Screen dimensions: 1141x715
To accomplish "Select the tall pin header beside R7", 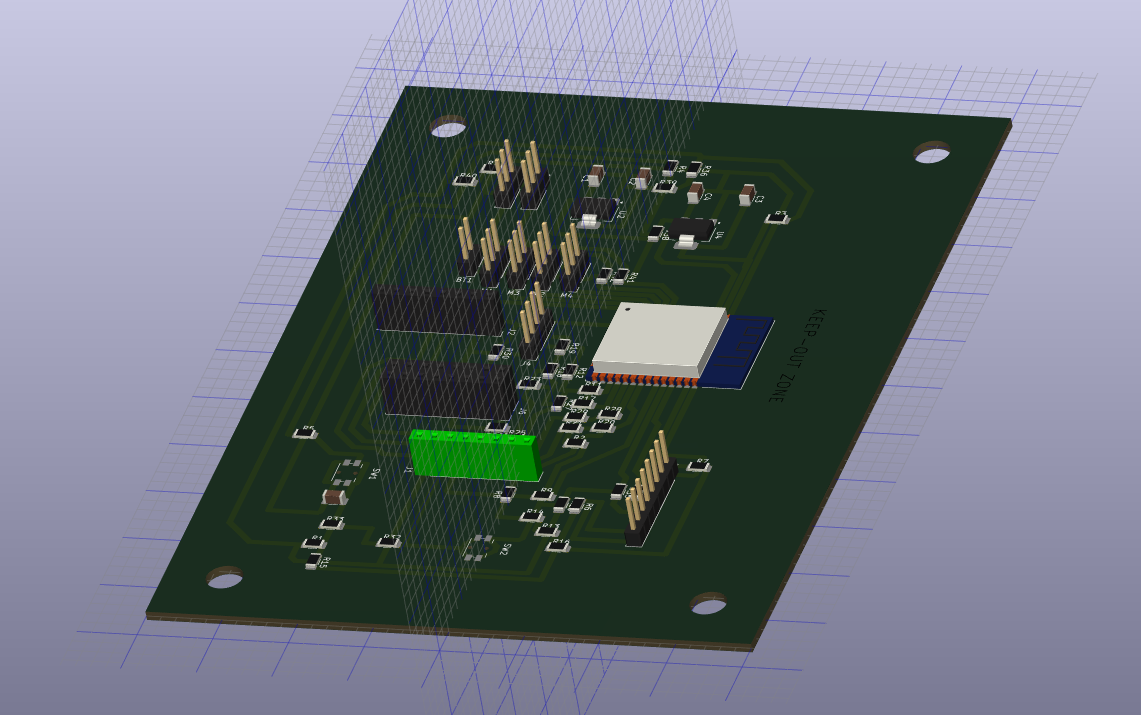I will 649,490.
